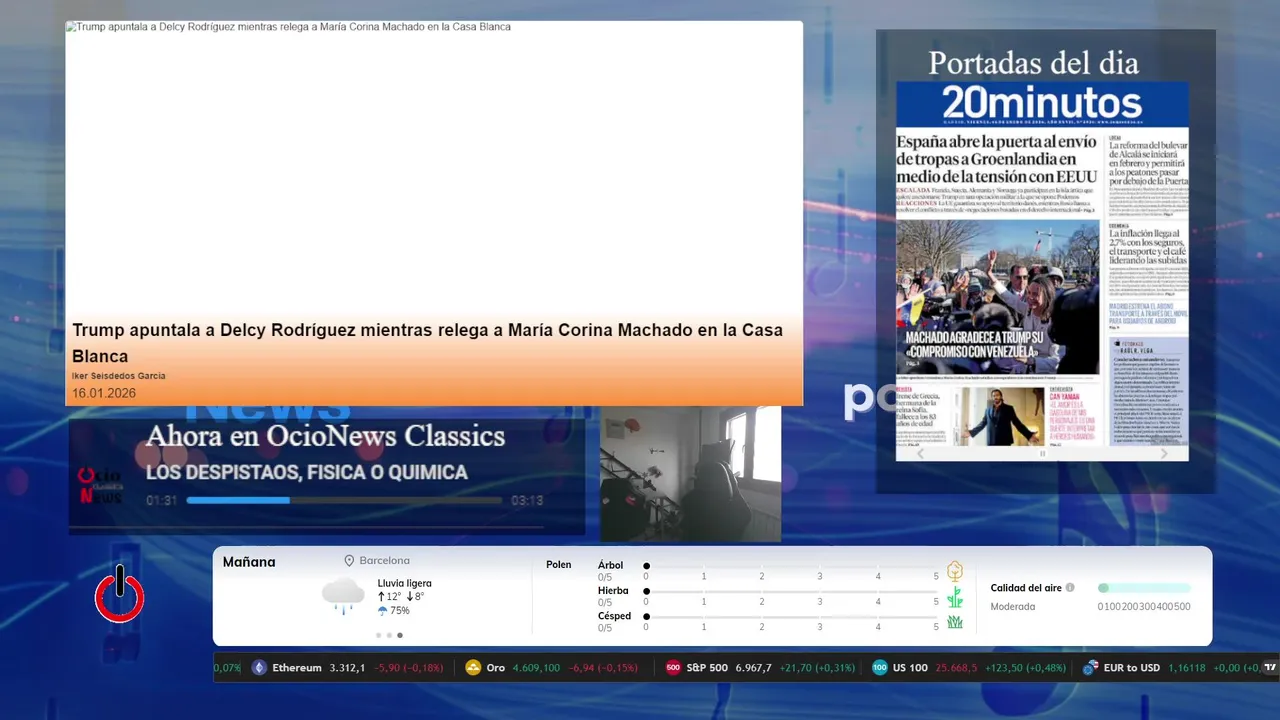1280x720 pixels.
Task: Click the Oro price 4.609,100
Action: click(536, 668)
